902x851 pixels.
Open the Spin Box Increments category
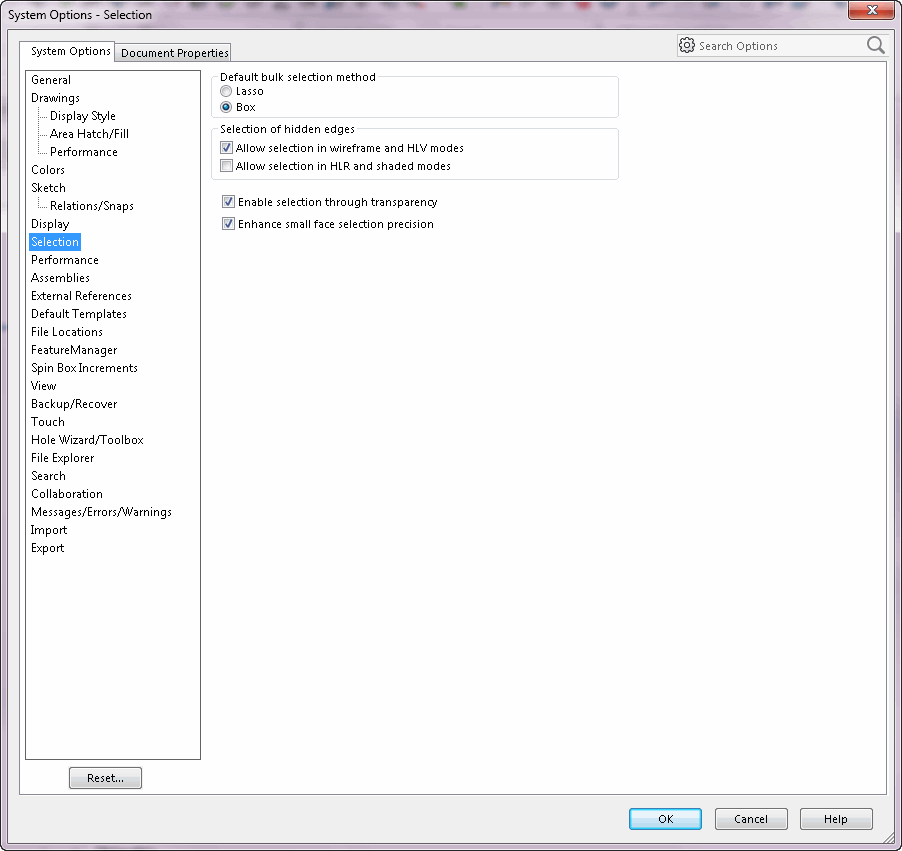(84, 368)
